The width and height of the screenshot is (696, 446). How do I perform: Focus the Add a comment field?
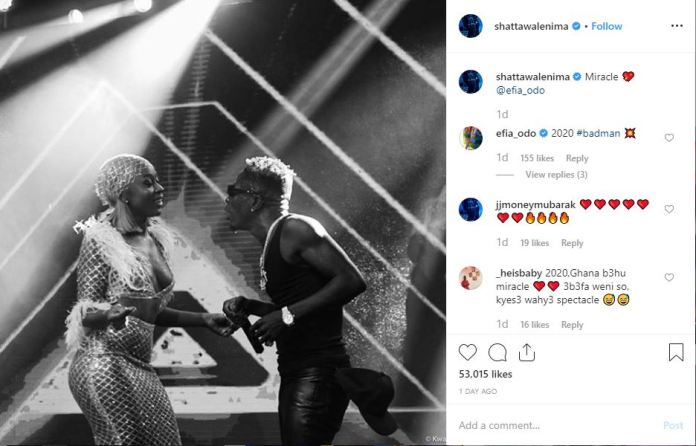(x=557, y=425)
